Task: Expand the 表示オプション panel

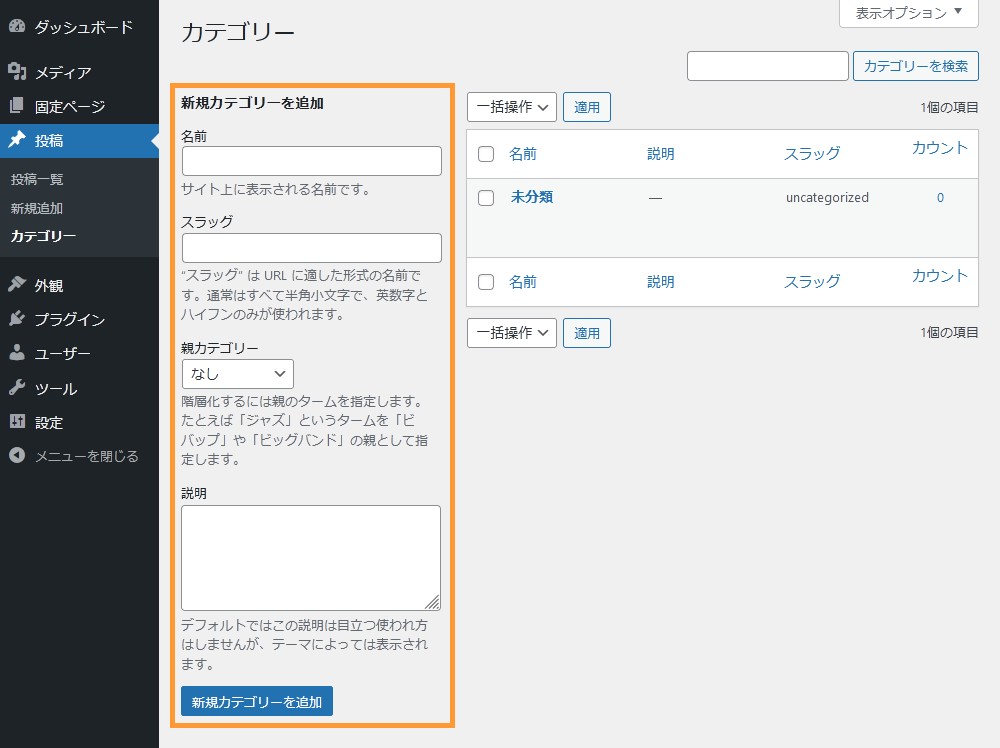Action: click(x=907, y=14)
